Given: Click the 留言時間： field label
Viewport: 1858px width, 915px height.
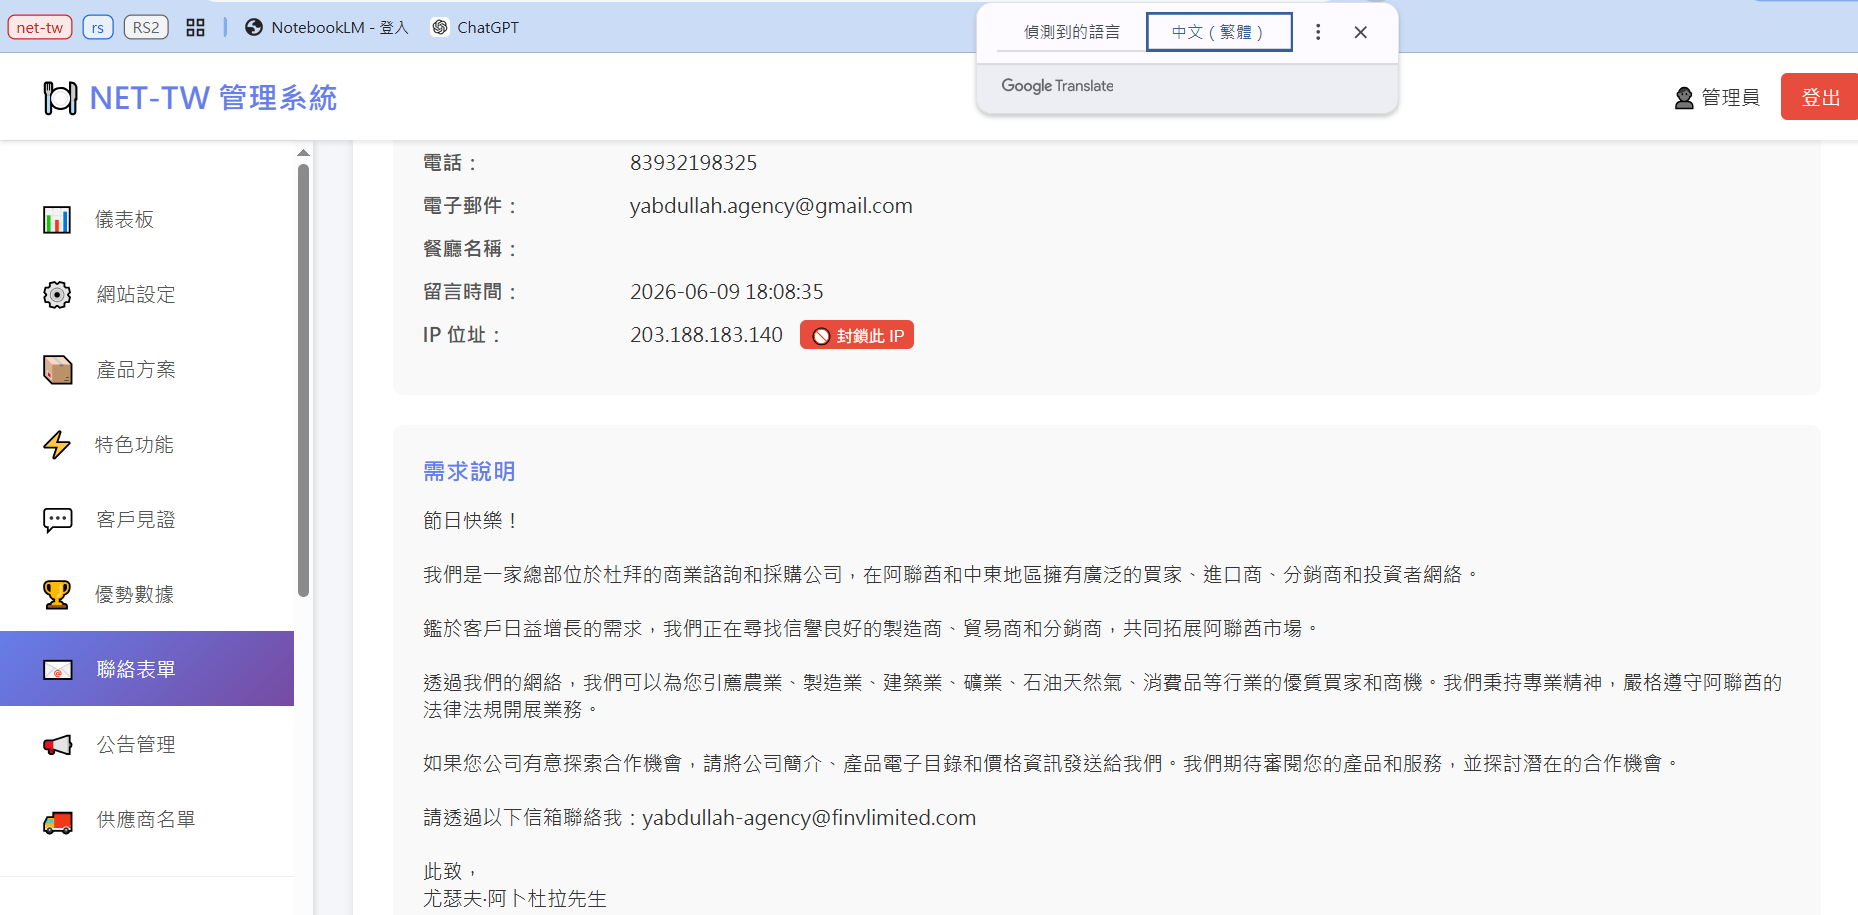Looking at the screenshot, I should point(472,291).
